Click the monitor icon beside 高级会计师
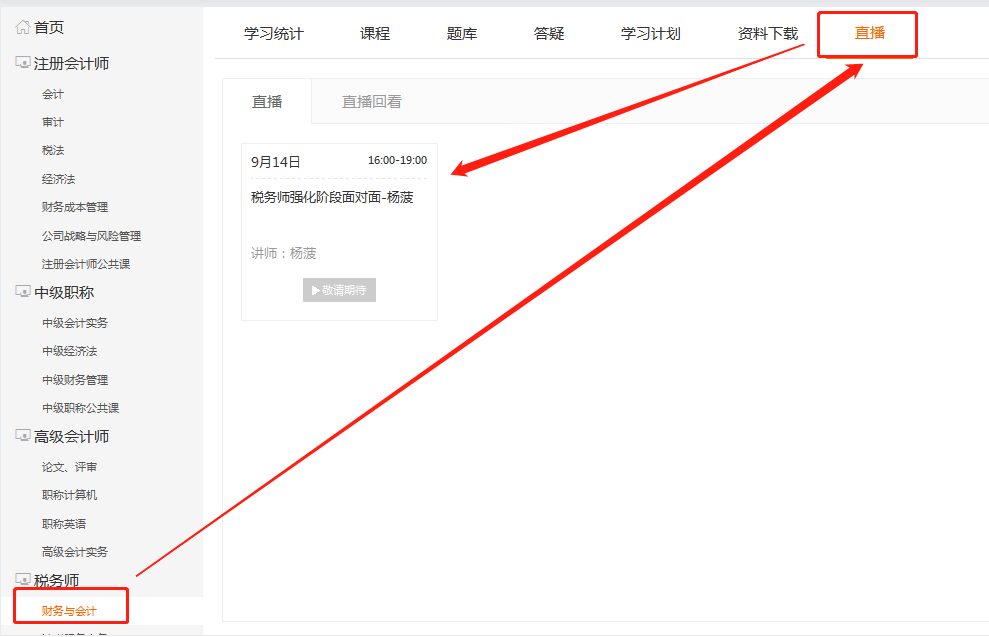 pyautogui.click(x=20, y=435)
